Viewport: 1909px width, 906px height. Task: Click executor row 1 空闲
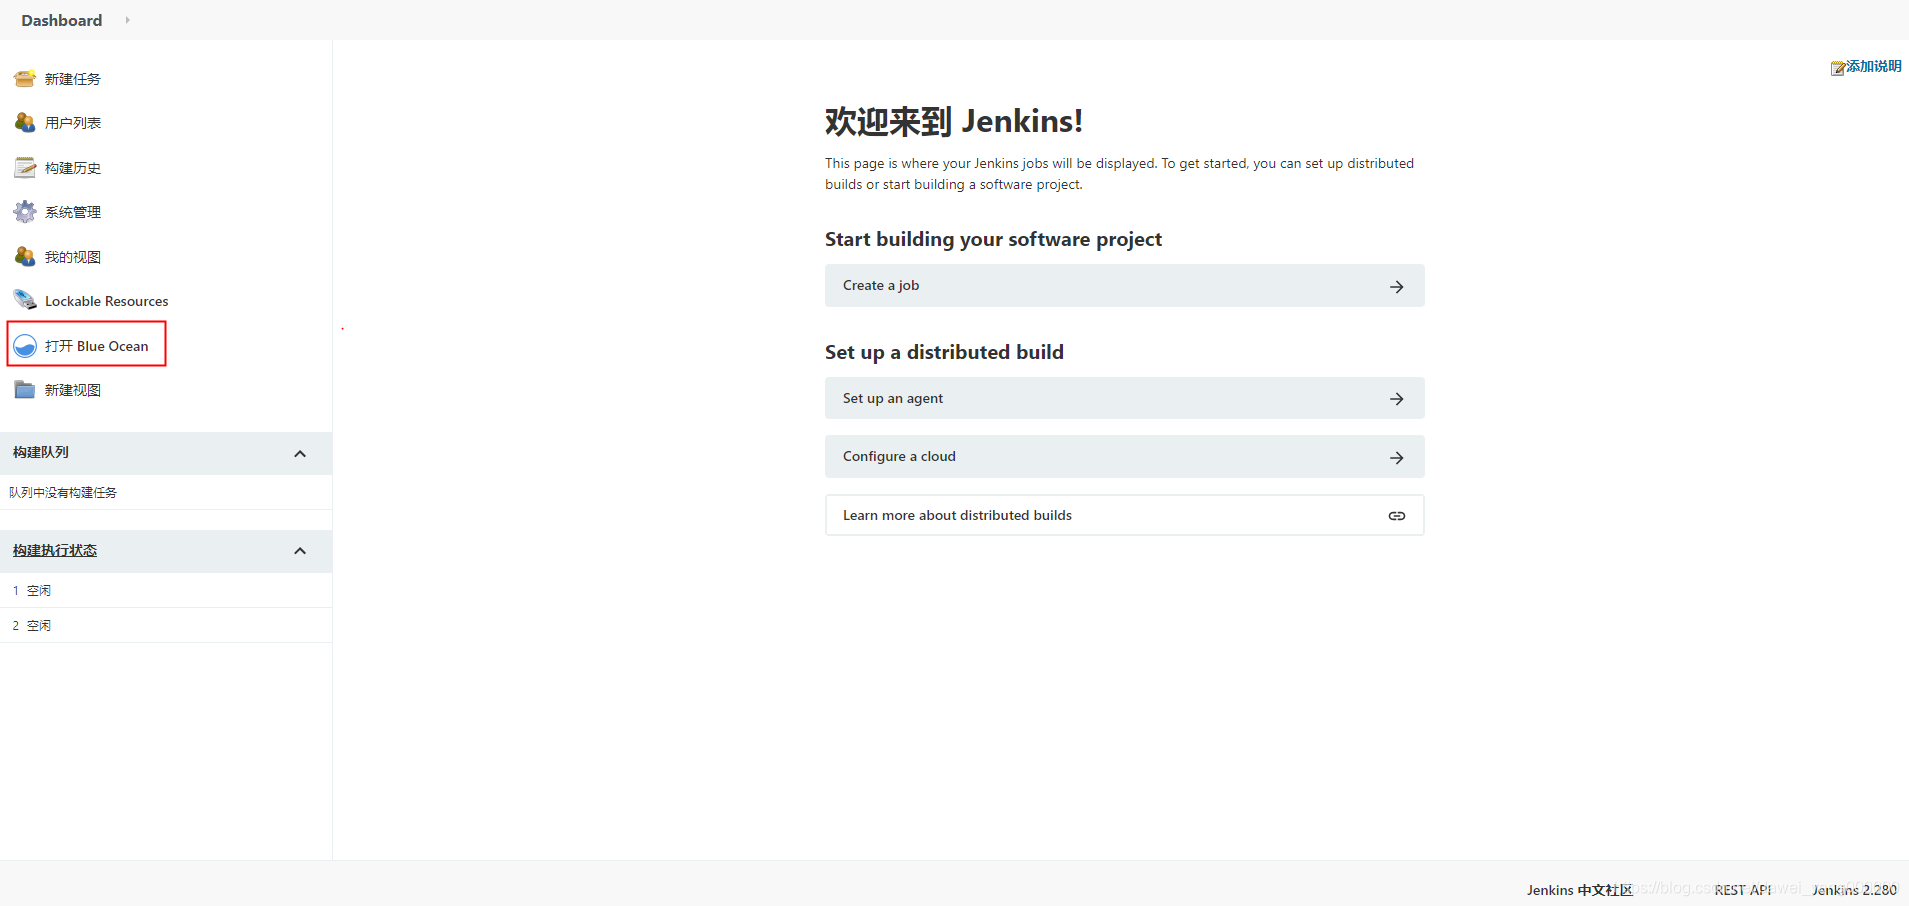(166, 591)
